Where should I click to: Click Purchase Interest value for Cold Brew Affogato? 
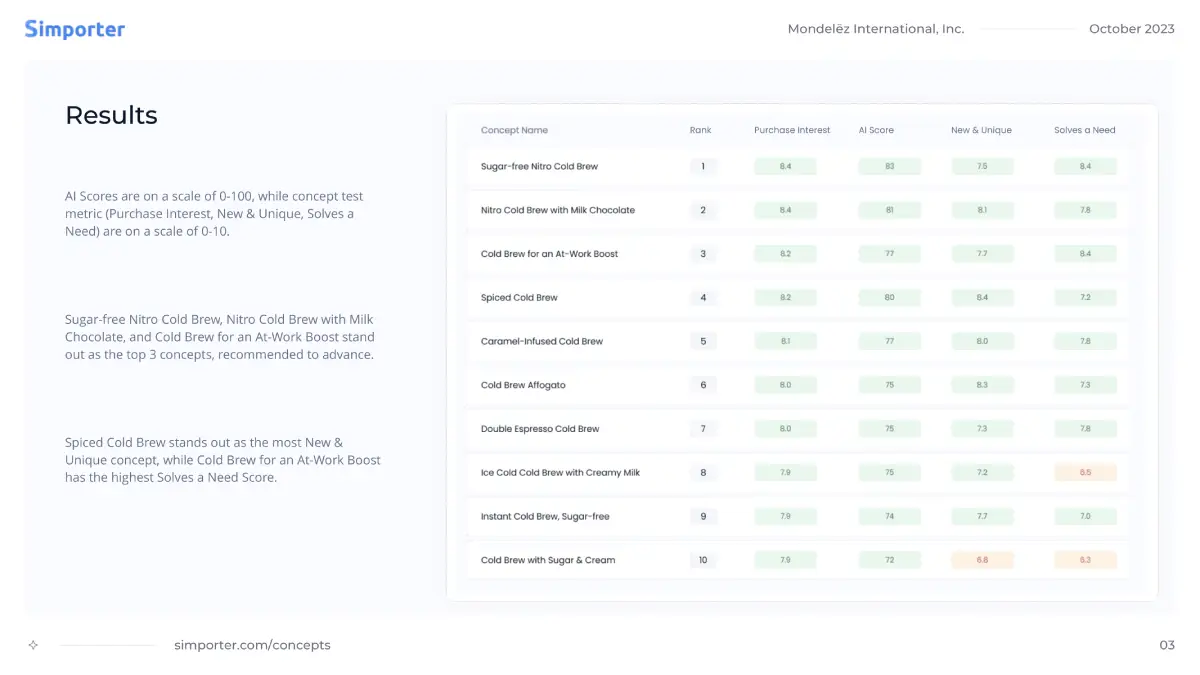(785, 385)
